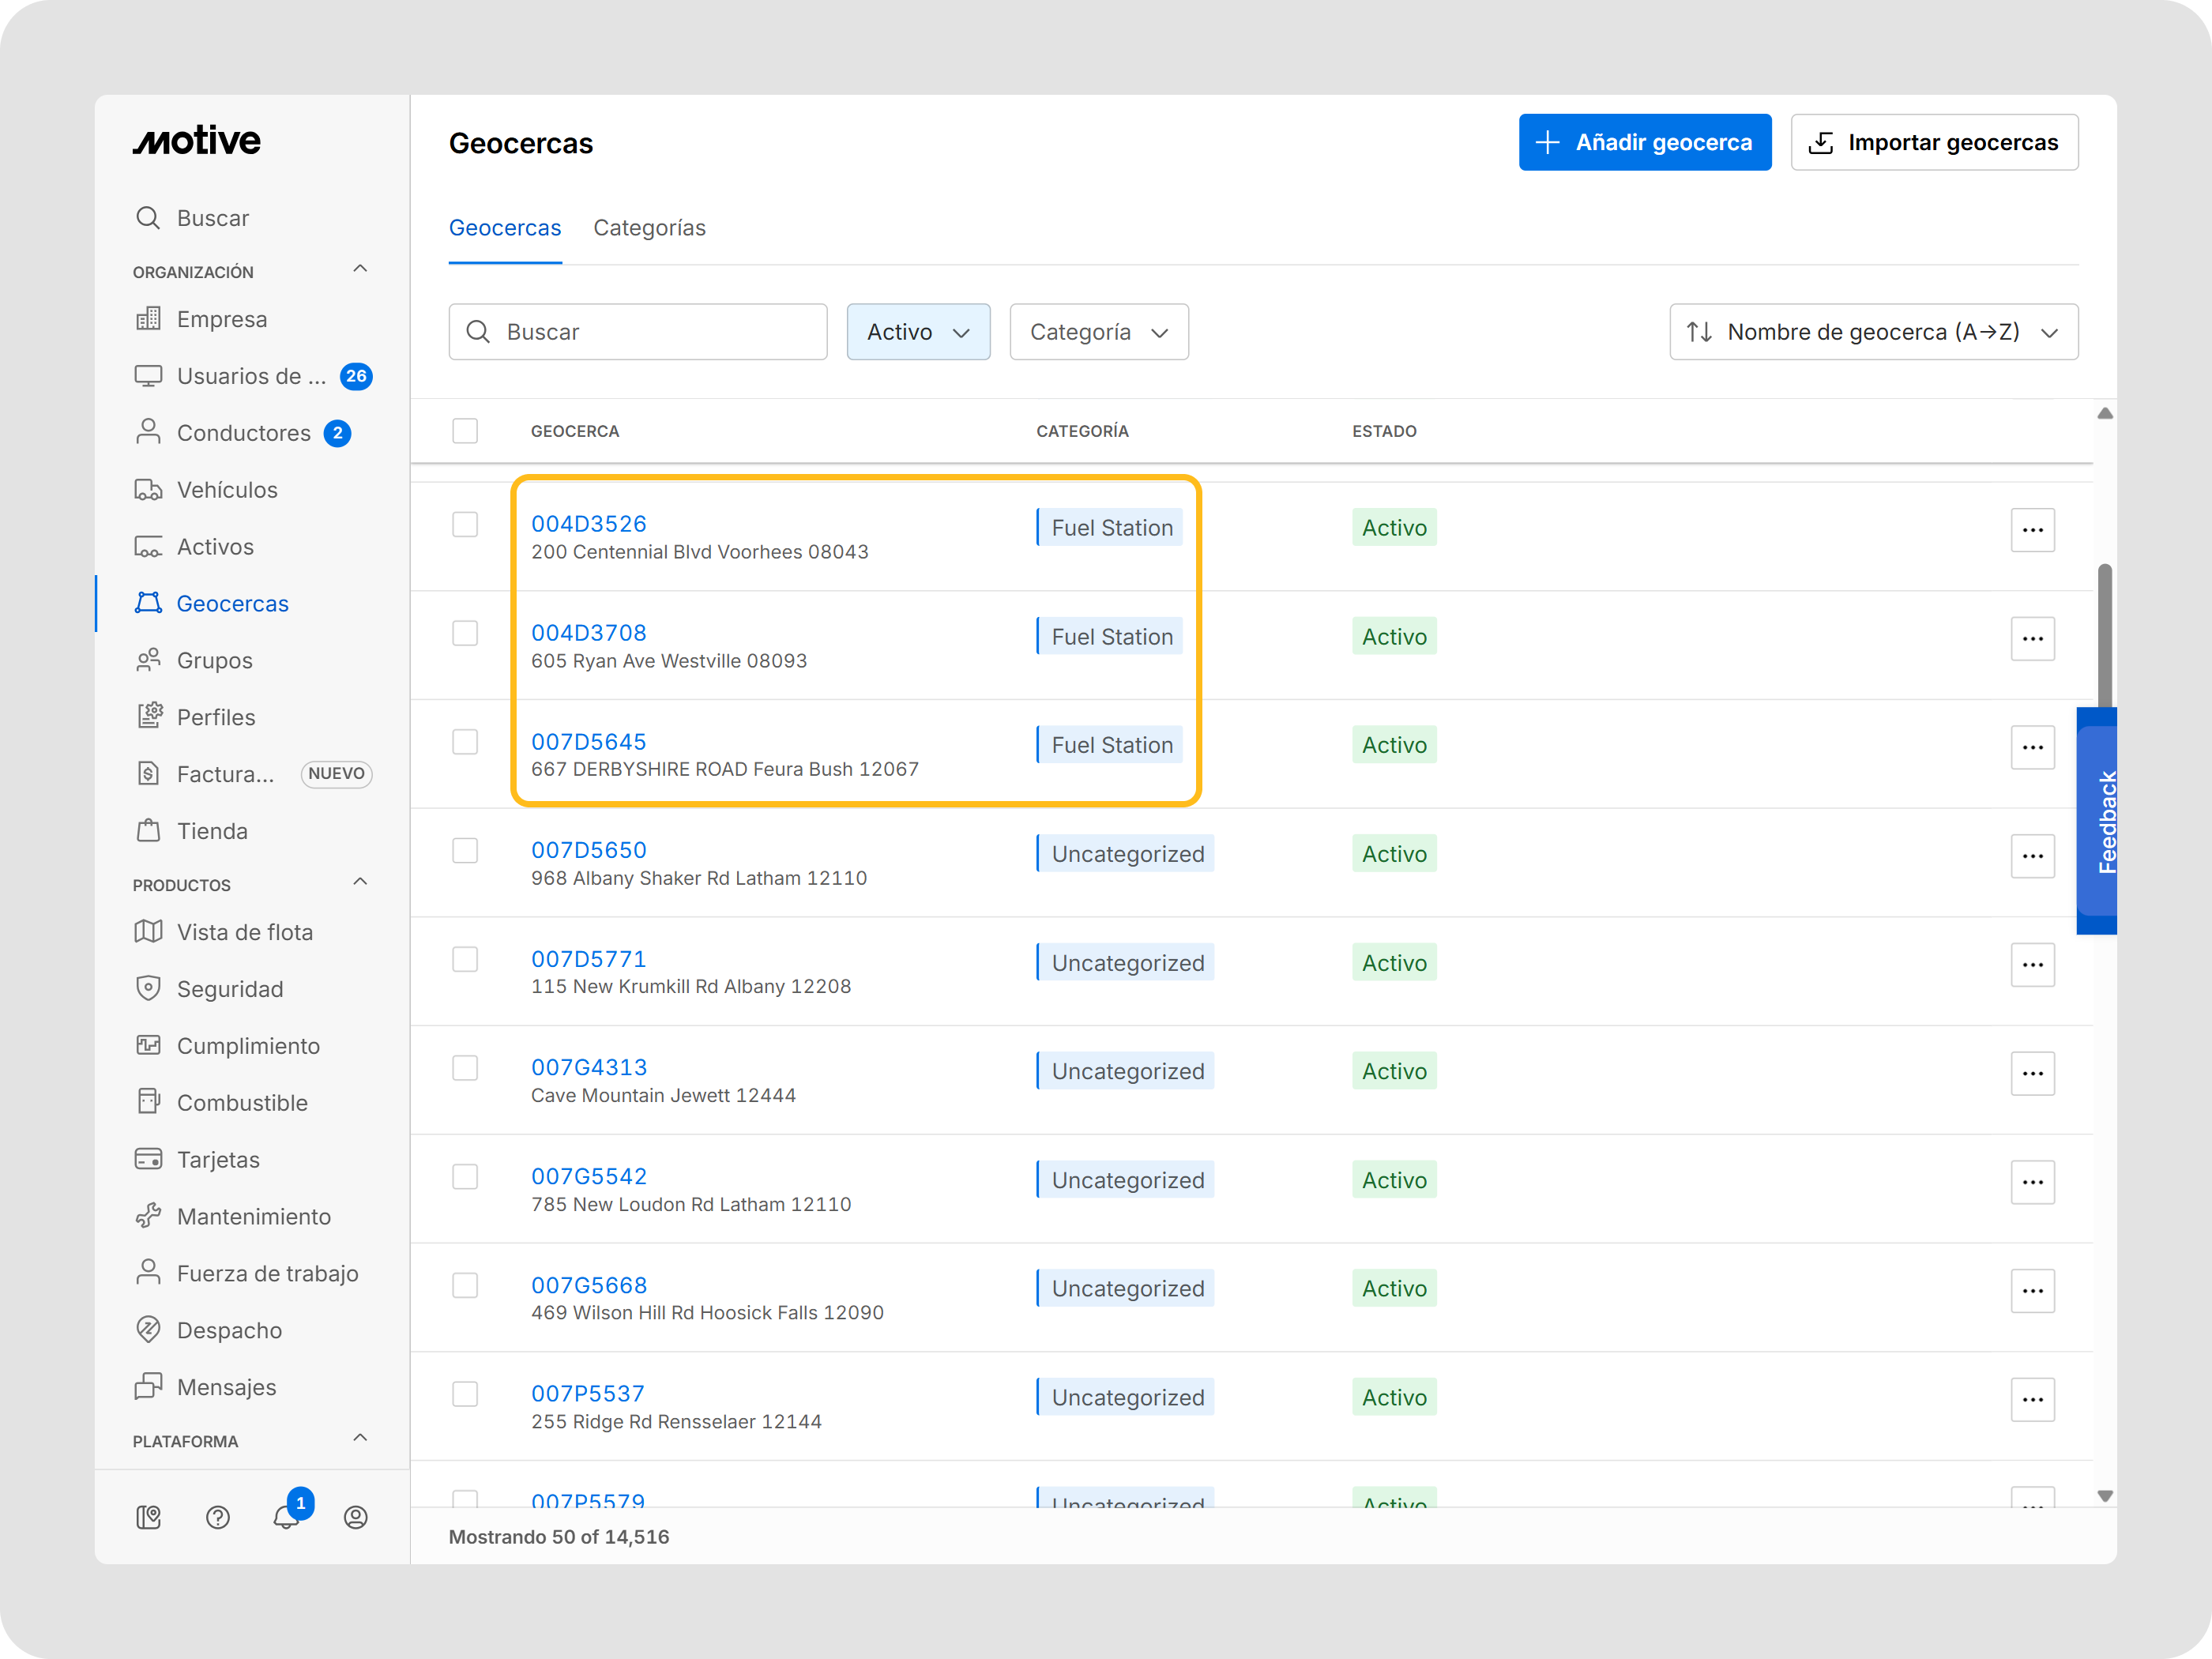Go to Combustible in the sidebar
2212x1659 pixels.
click(x=242, y=1102)
